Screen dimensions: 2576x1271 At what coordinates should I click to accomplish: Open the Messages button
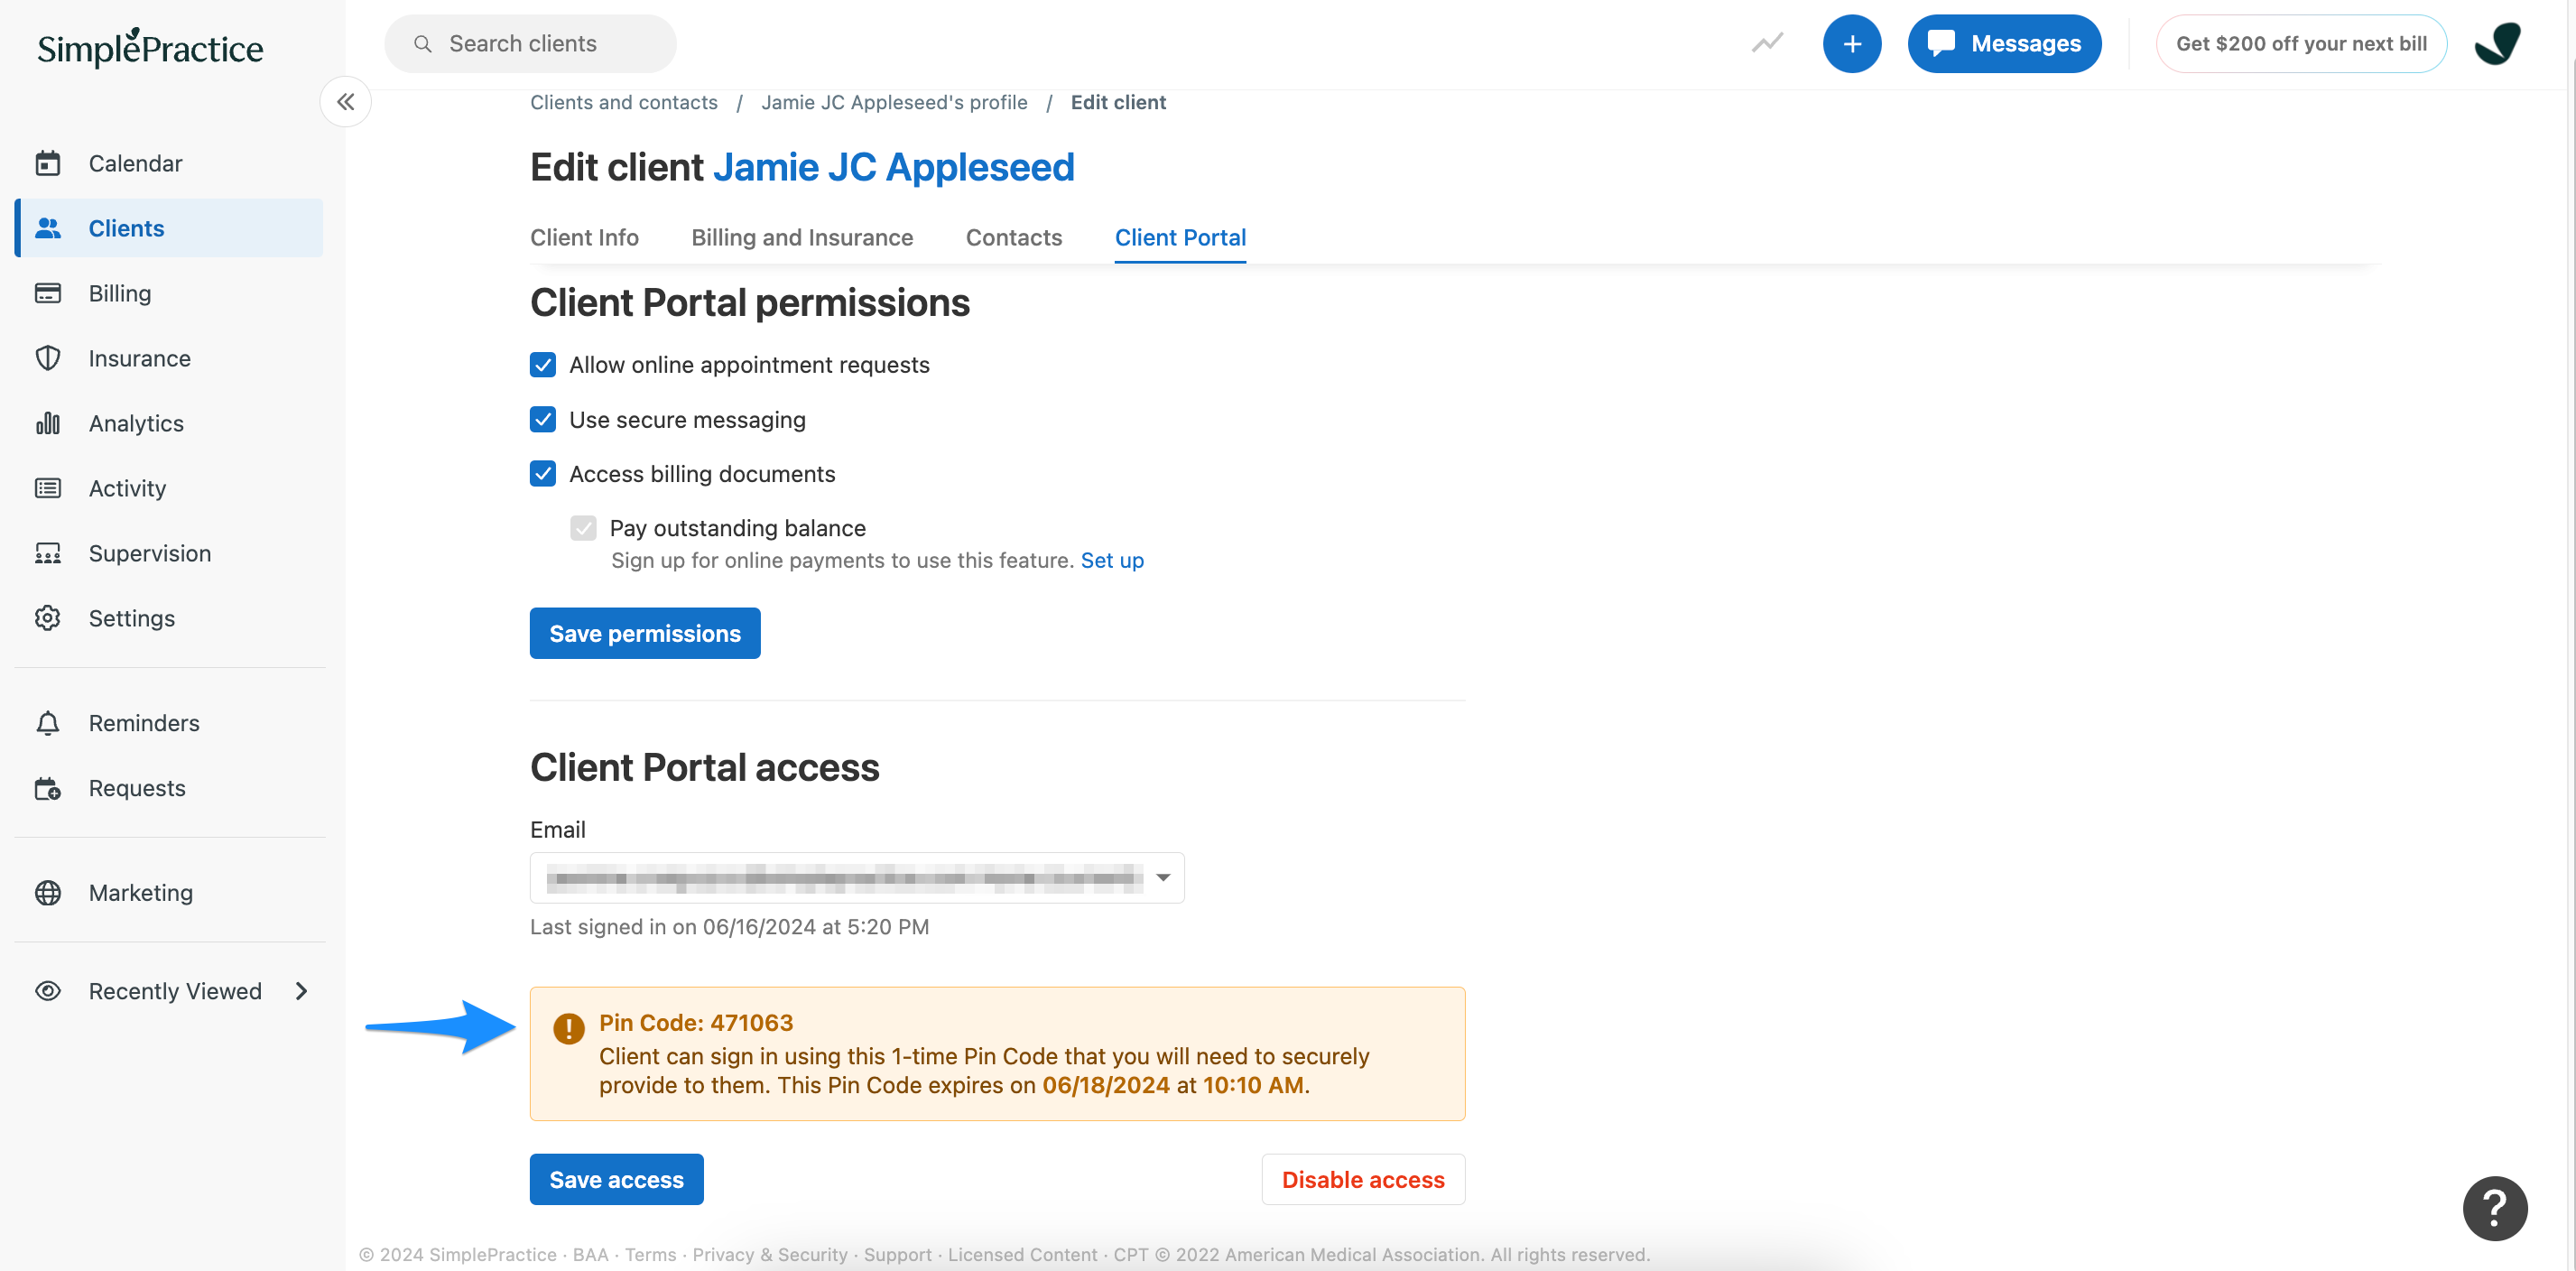tap(2004, 43)
